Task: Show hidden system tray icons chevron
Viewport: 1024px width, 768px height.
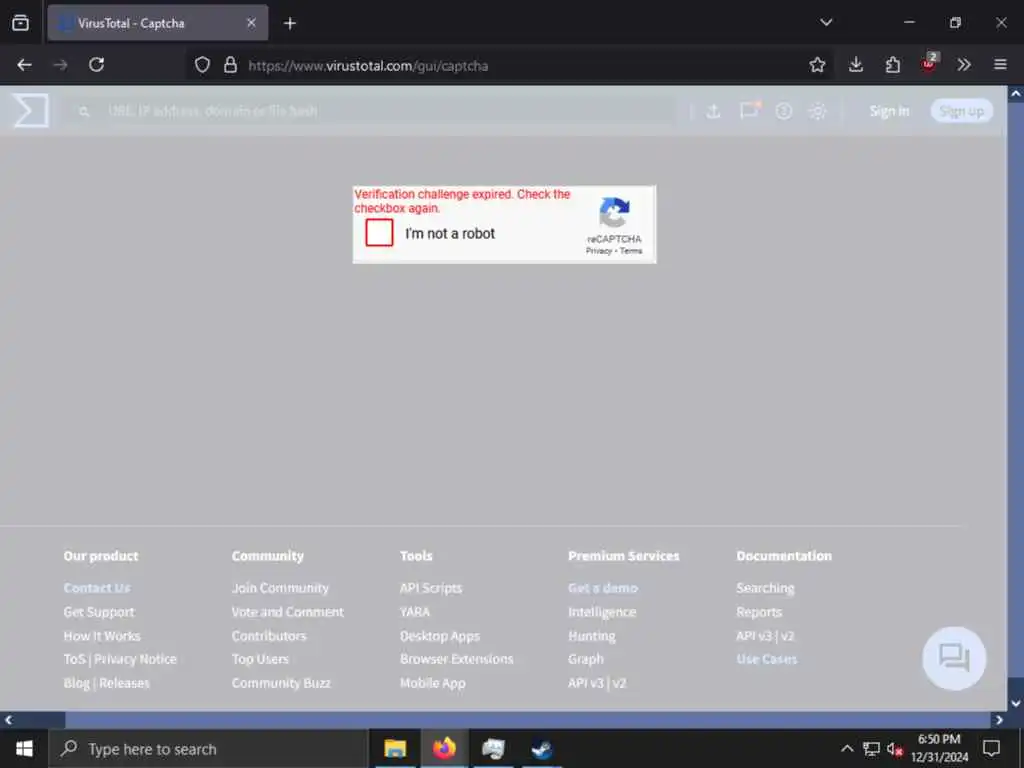Action: pos(846,748)
